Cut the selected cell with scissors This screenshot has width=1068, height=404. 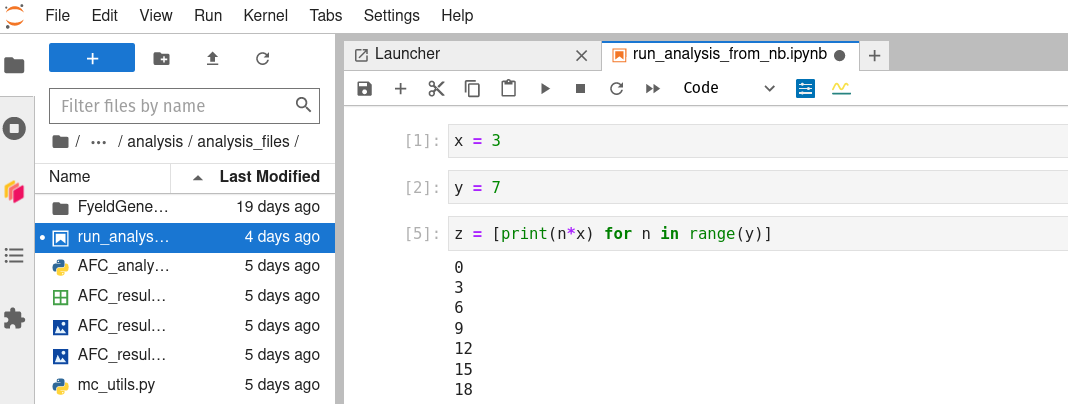437,89
